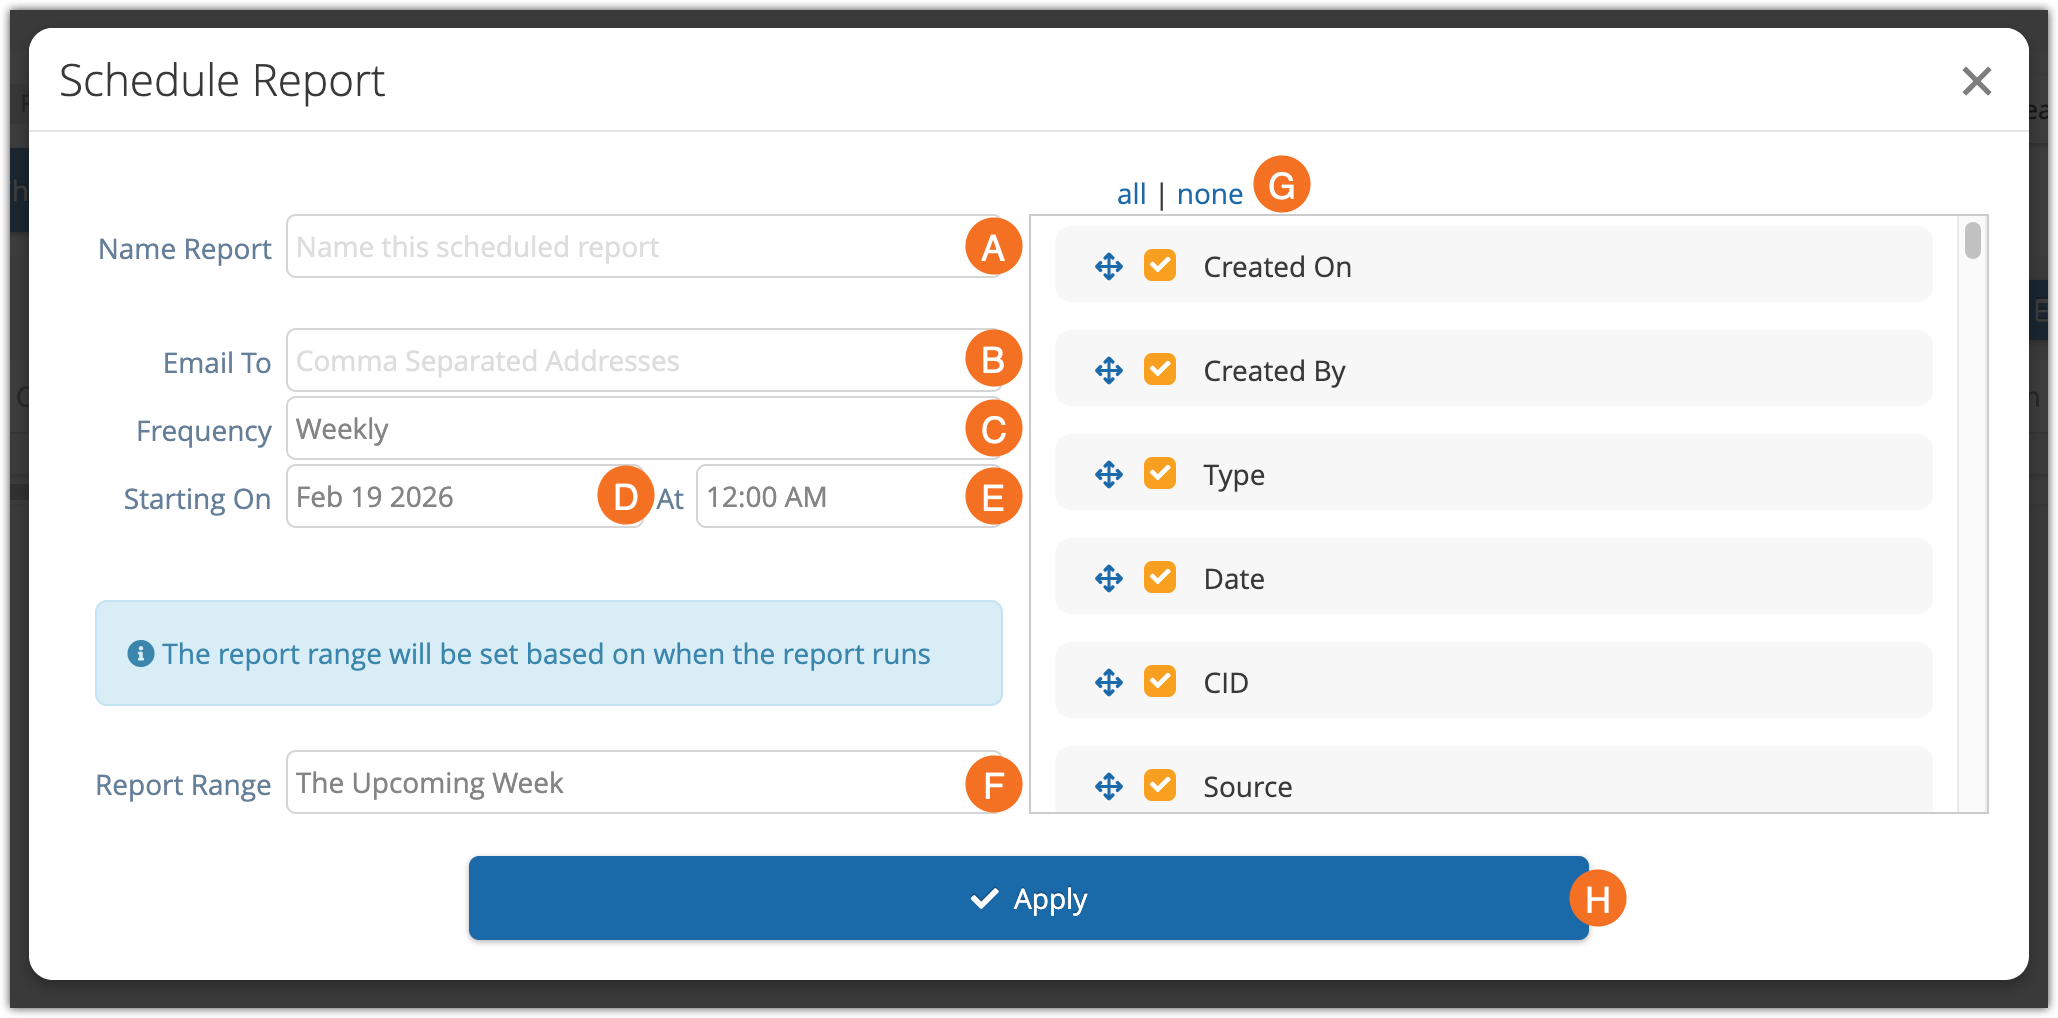This screenshot has height=1018, width=2058.
Task: Click the column list scrollbar thumb
Action: [1972, 241]
